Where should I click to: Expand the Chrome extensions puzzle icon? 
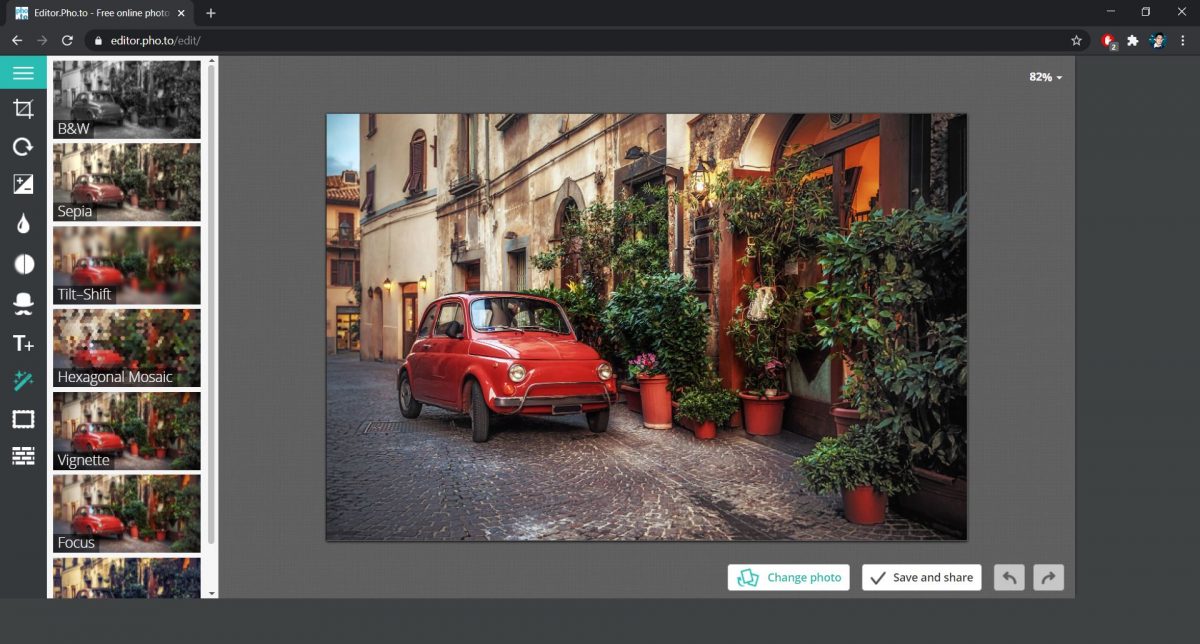(1133, 40)
